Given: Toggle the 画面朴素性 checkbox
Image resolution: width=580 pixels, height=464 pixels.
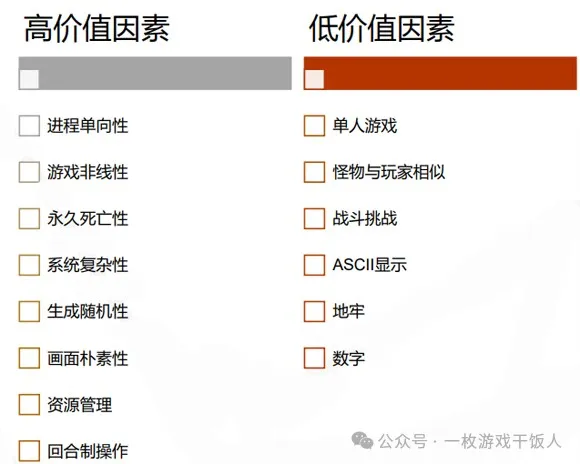Looking at the screenshot, I should 29,358.
